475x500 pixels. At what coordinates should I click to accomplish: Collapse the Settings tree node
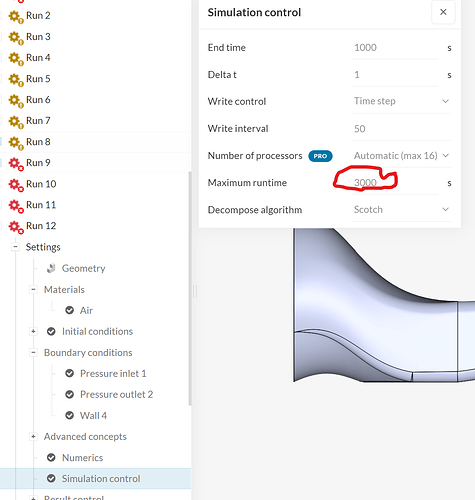point(15,247)
